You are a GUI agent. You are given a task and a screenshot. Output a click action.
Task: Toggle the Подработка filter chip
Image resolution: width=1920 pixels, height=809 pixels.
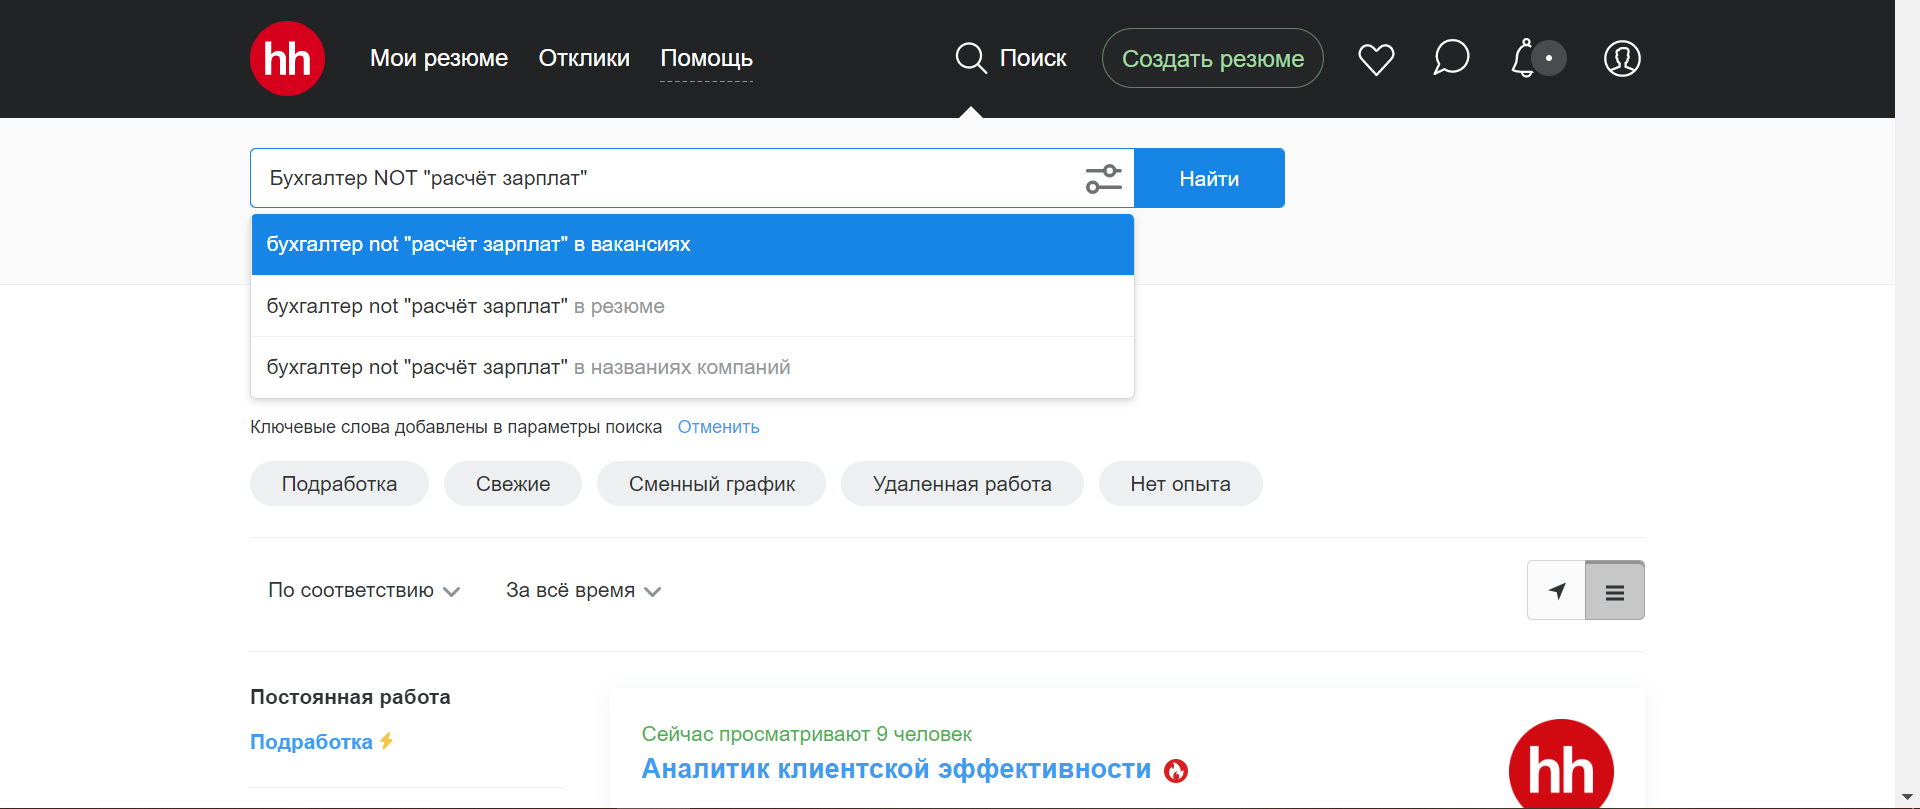coord(339,484)
